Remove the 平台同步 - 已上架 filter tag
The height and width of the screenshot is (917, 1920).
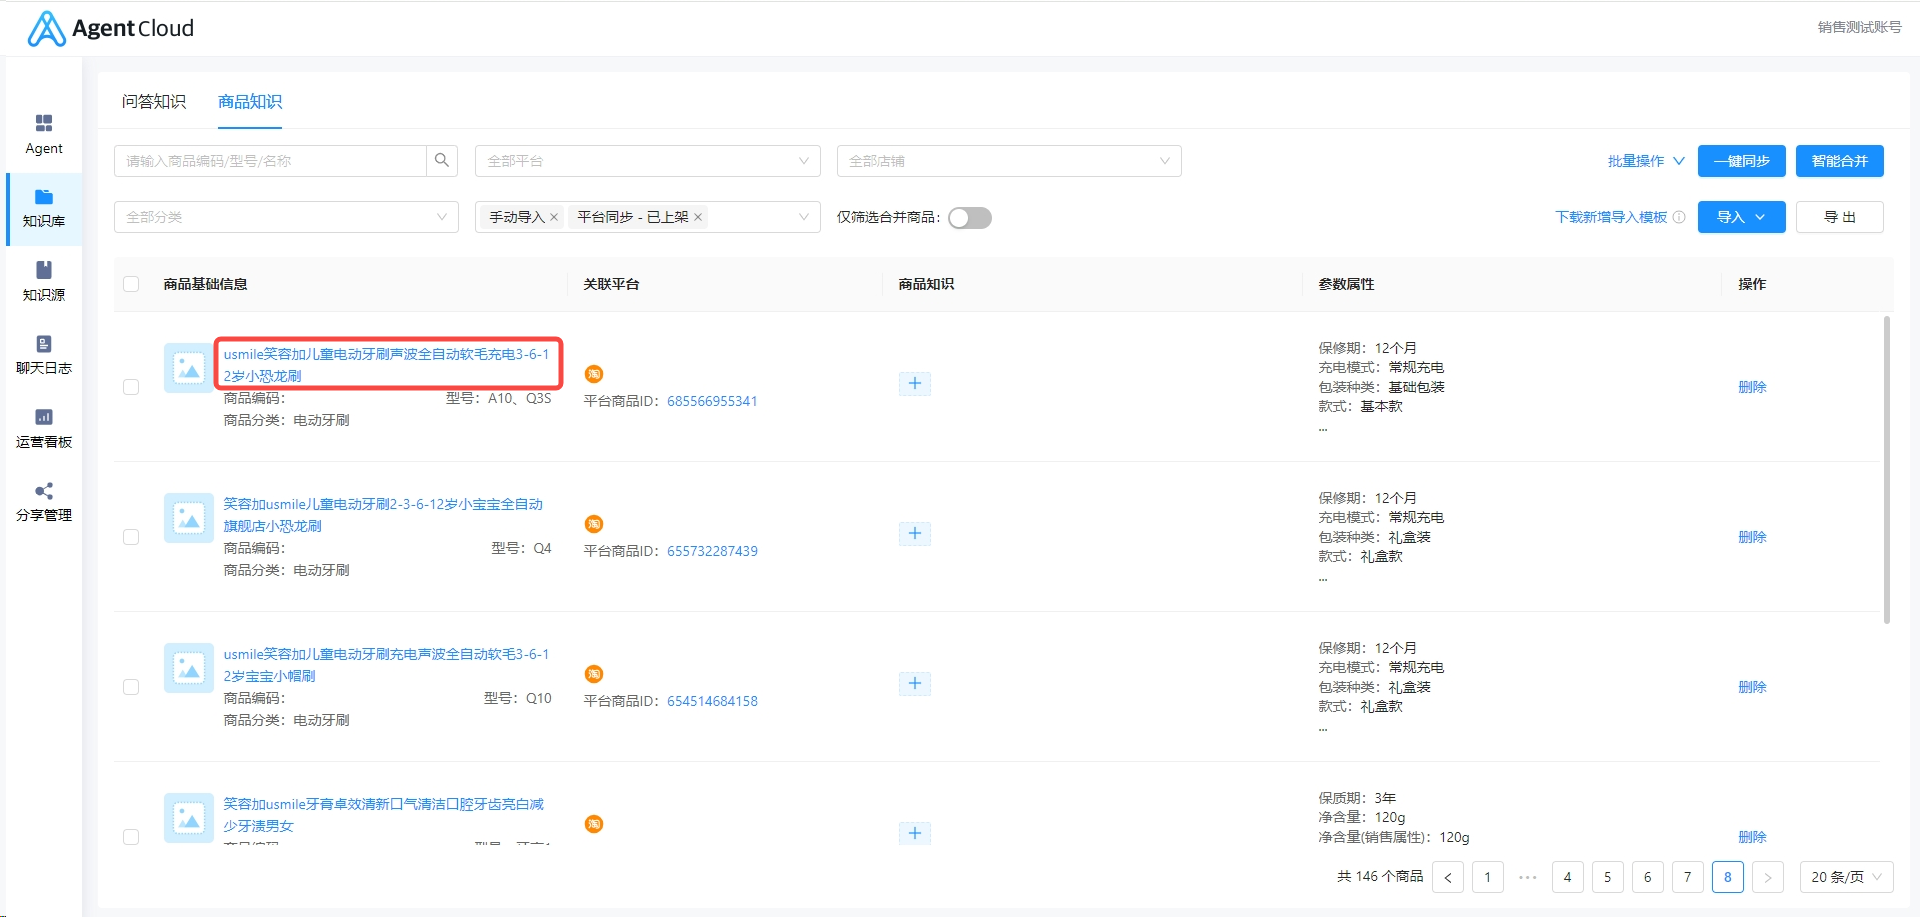tap(698, 217)
